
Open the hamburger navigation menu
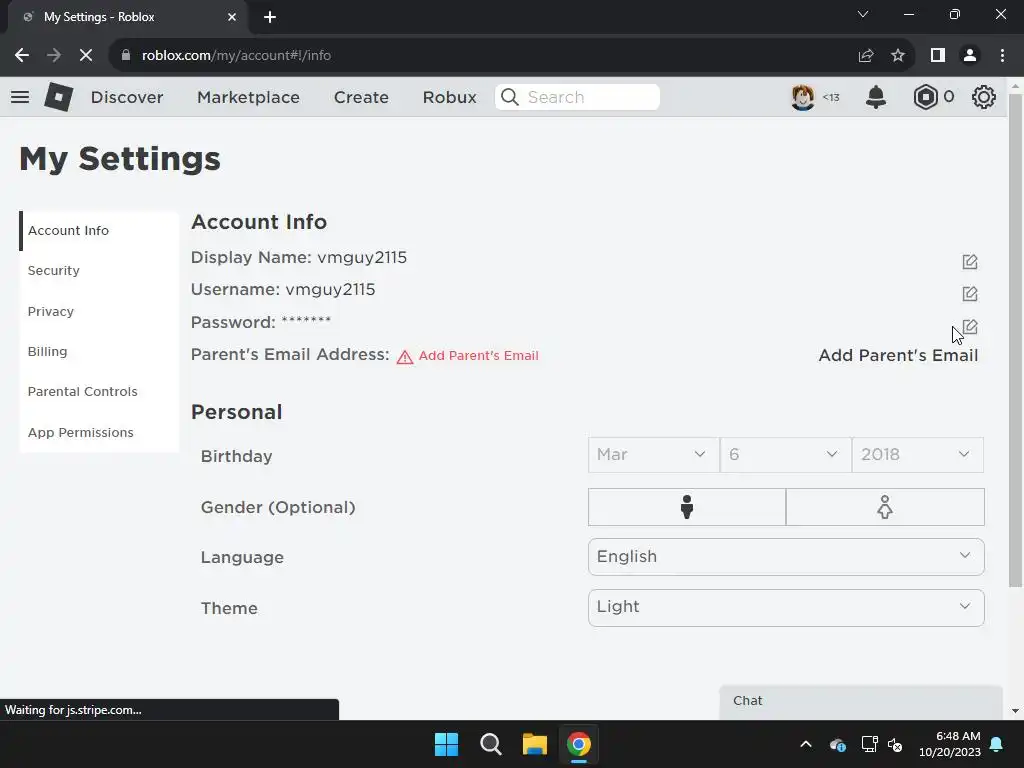[x=20, y=97]
